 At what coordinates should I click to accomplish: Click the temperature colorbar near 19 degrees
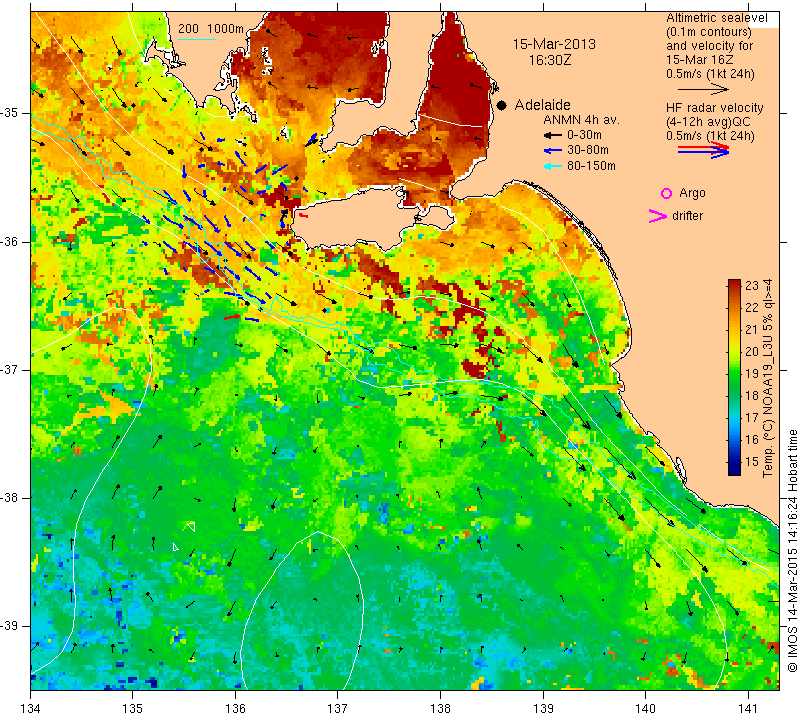(x=734, y=373)
